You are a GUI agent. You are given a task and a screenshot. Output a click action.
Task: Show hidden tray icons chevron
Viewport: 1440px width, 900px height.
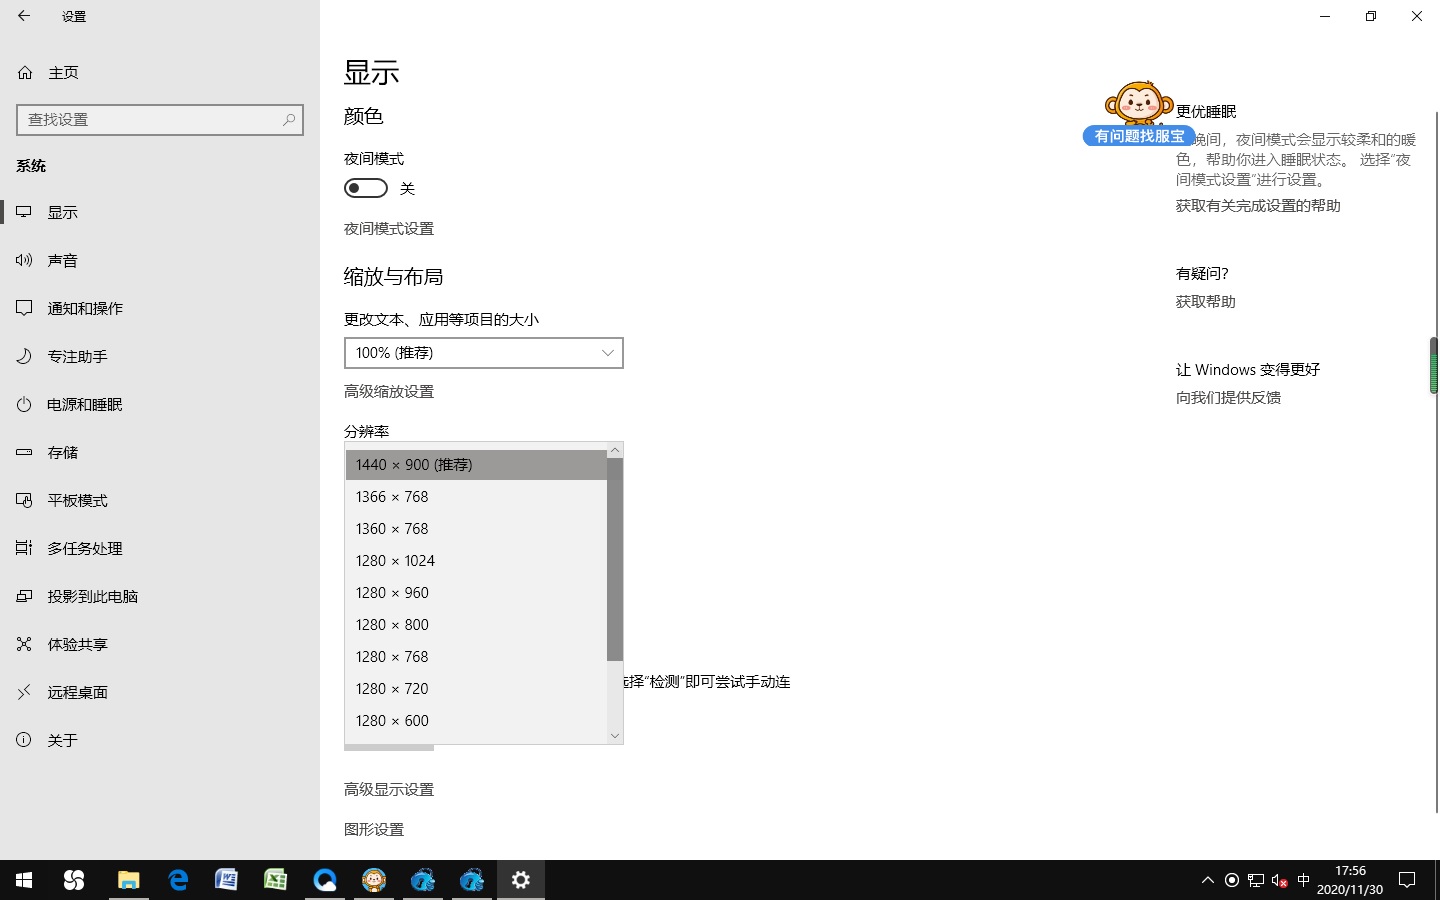[1207, 880]
